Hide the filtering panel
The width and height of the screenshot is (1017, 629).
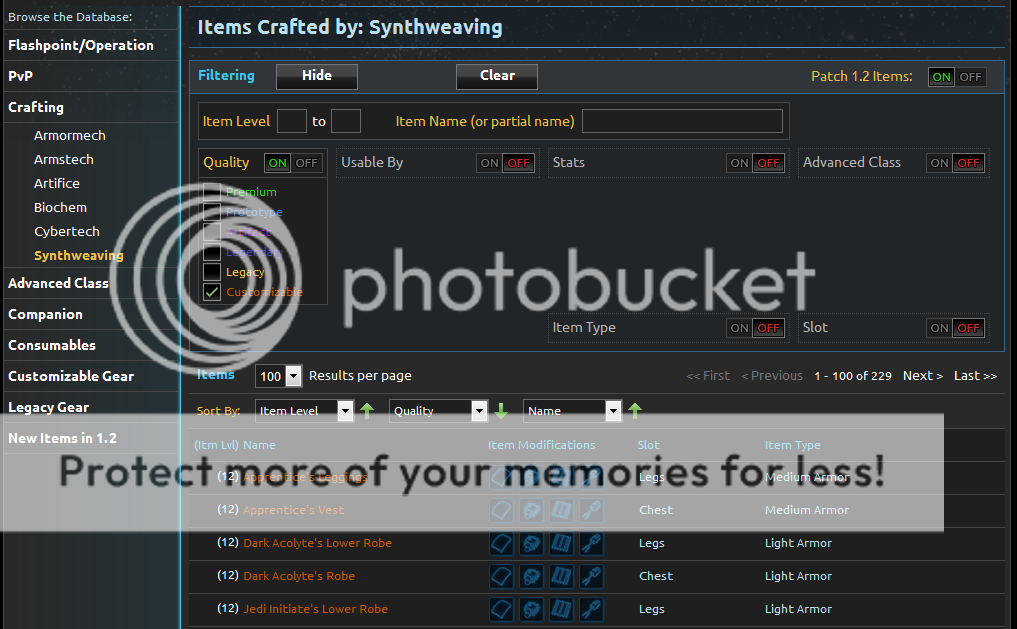point(317,76)
